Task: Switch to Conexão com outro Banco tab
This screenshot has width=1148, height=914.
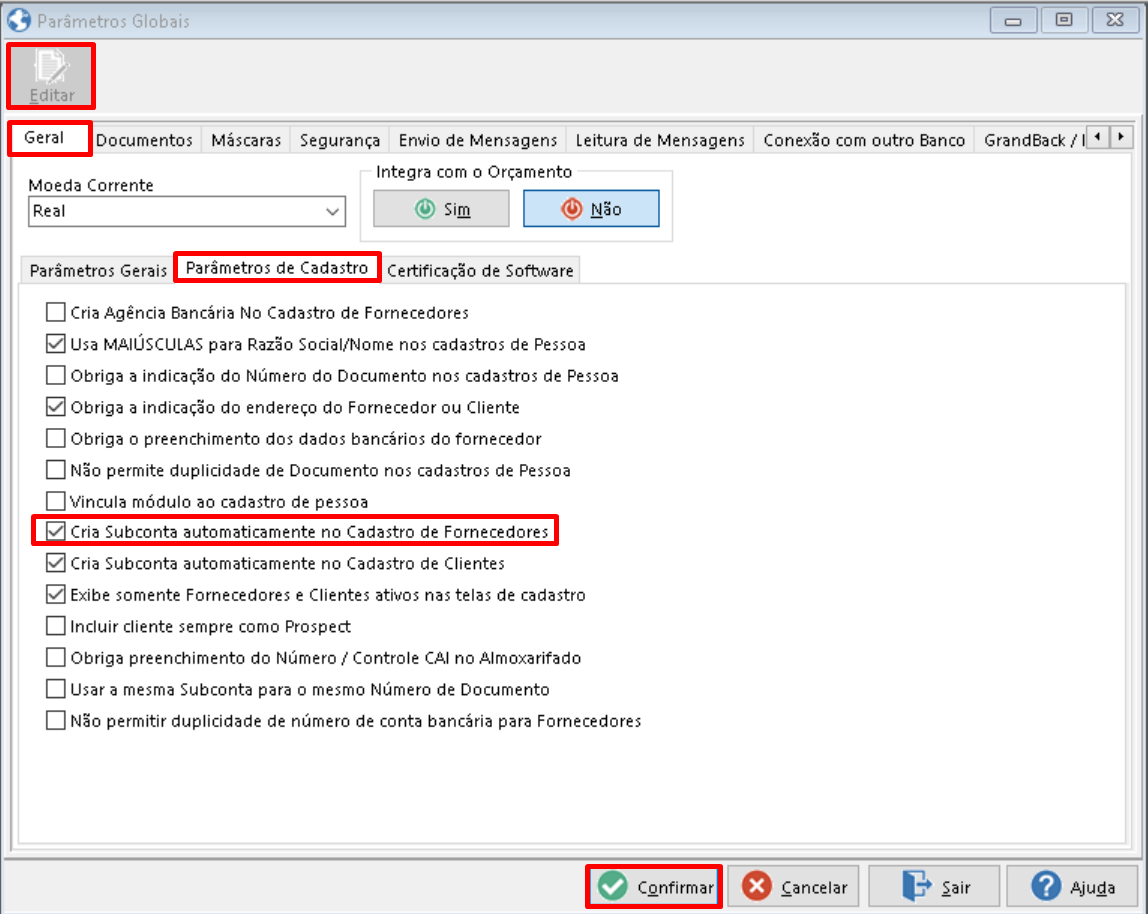Action: coord(864,140)
